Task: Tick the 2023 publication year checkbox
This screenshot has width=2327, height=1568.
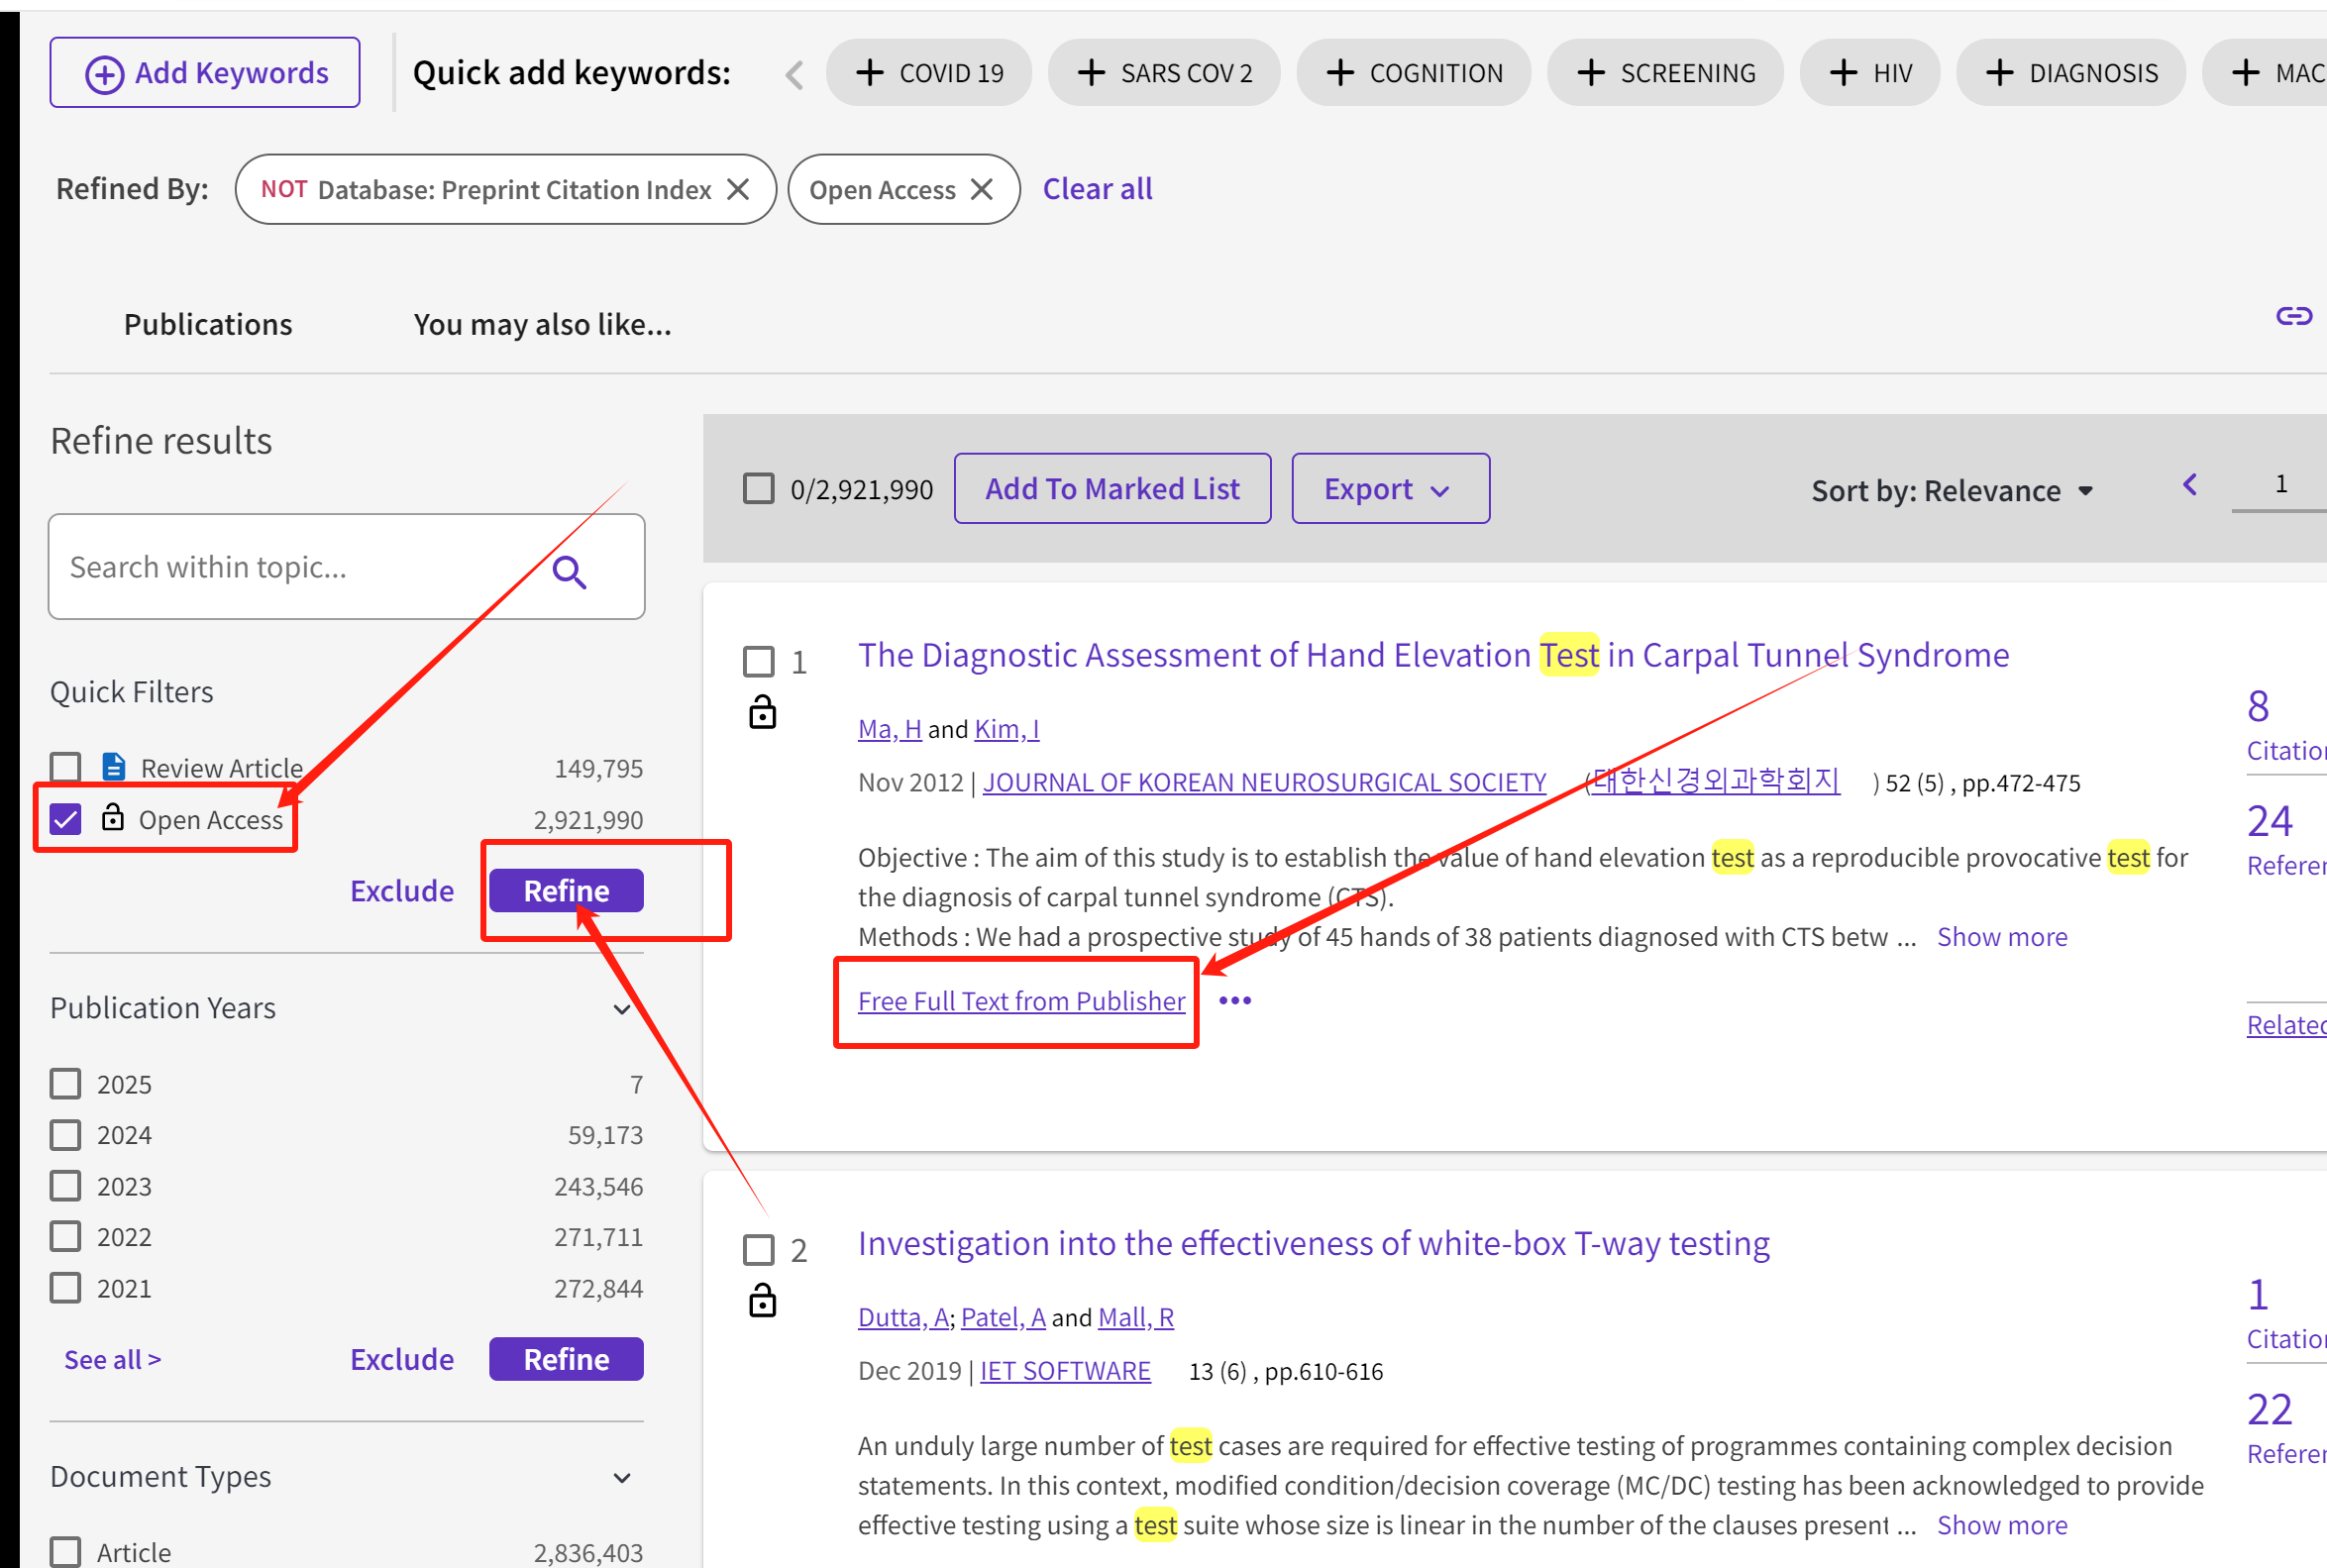Action: click(66, 1186)
